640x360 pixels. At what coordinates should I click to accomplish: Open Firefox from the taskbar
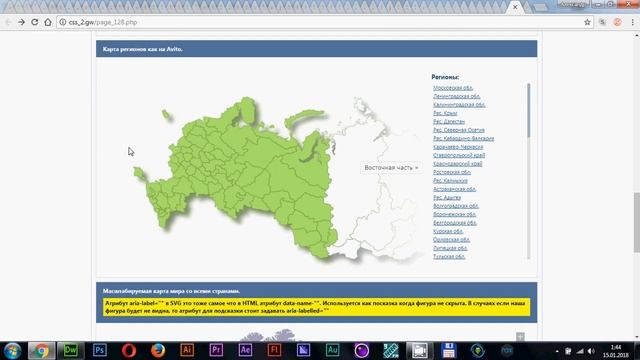[x=158, y=351]
